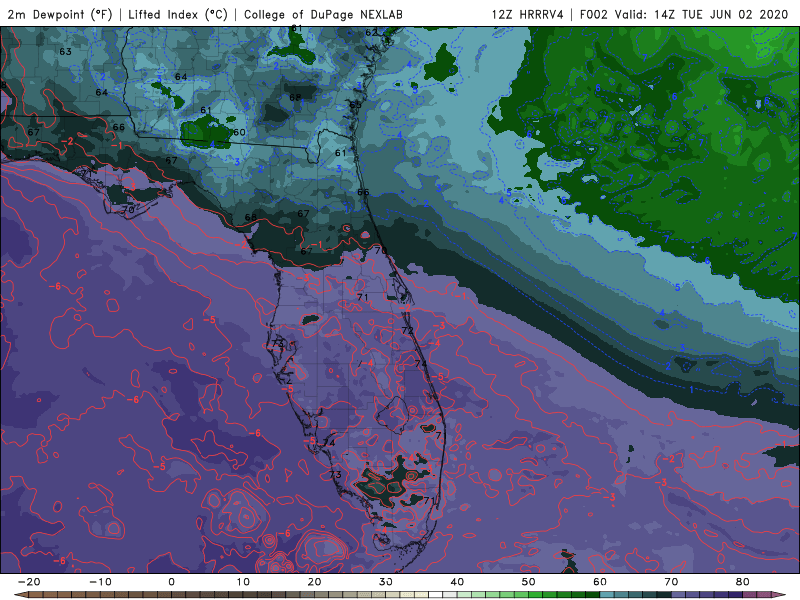
Task: Click the 62 dewpoint value on the map
Action: pyautogui.click(x=371, y=33)
